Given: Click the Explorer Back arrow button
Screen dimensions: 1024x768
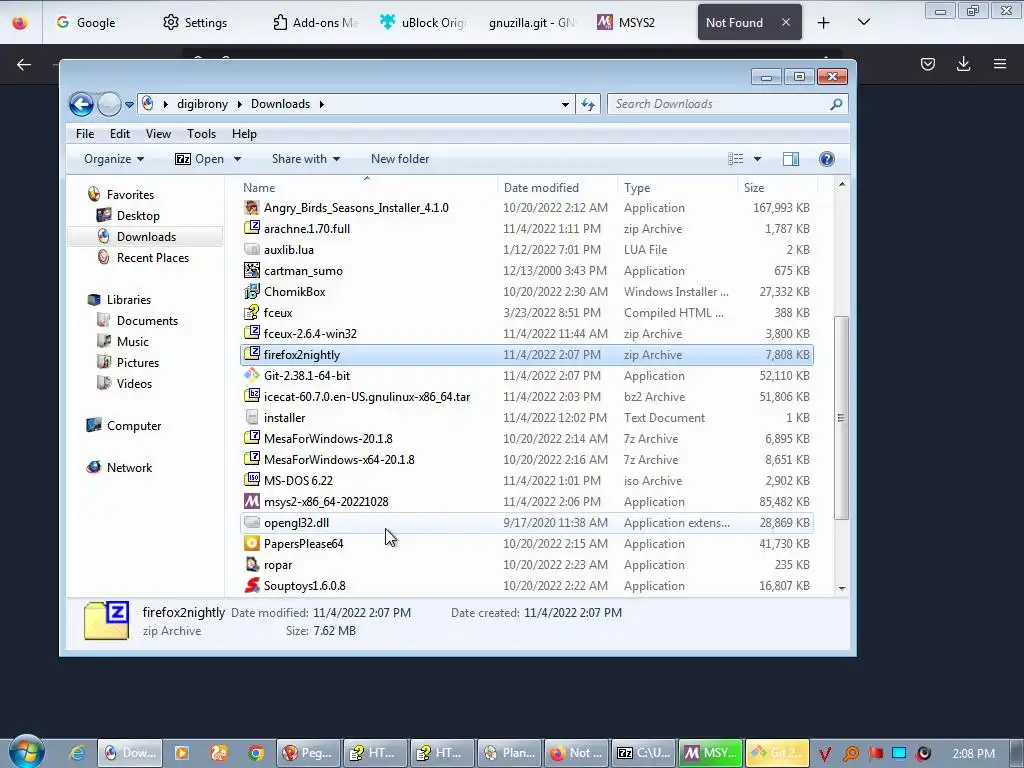Looking at the screenshot, I should (x=81, y=104).
